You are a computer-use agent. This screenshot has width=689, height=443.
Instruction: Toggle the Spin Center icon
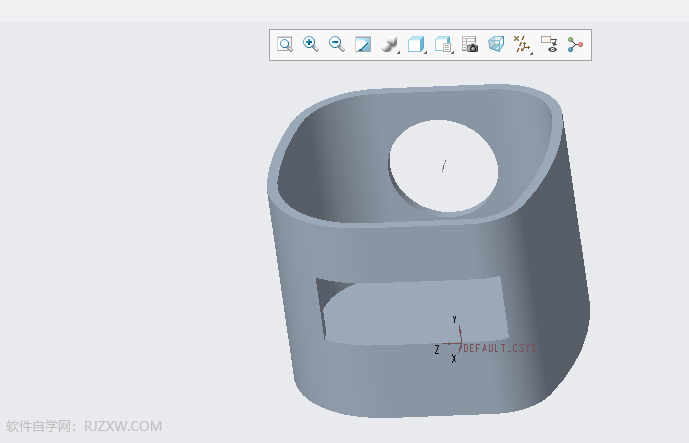tap(575, 45)
